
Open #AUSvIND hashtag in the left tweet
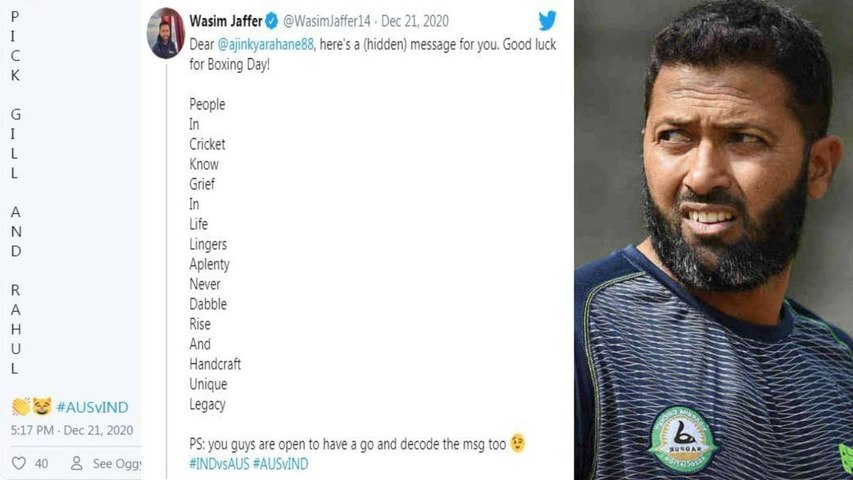click(92, 407)
